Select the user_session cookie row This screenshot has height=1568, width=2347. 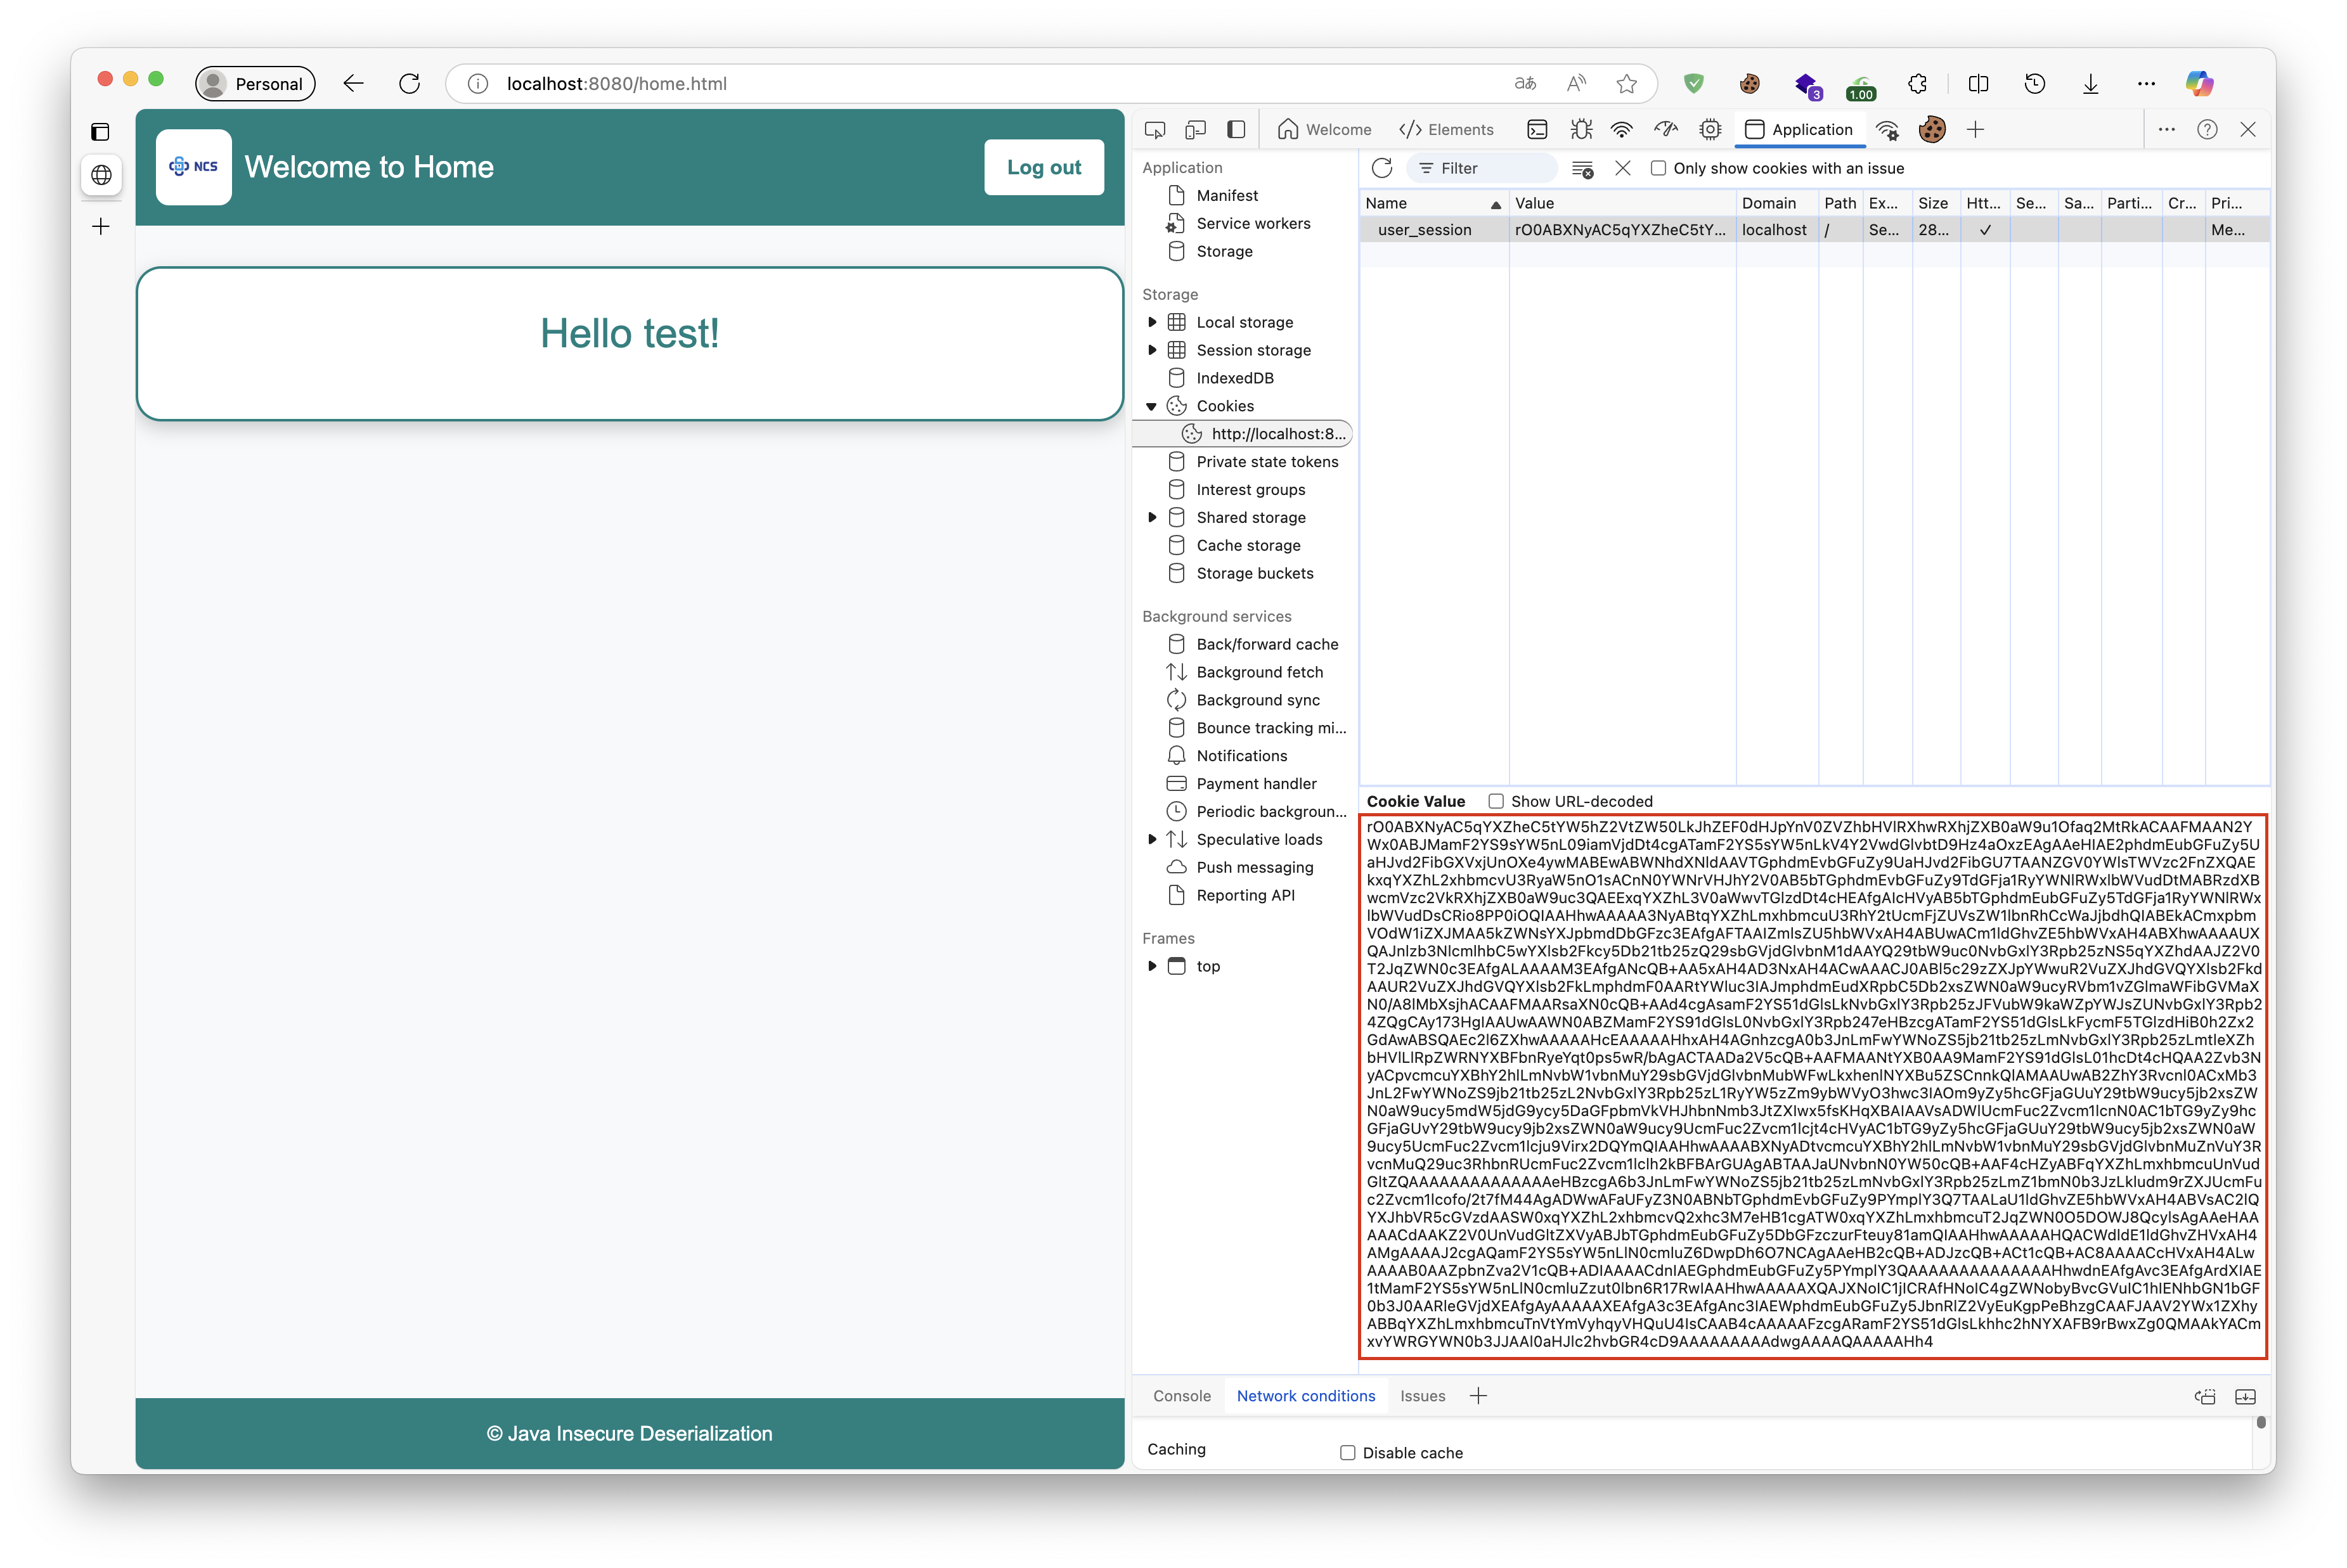point(1424,230)
